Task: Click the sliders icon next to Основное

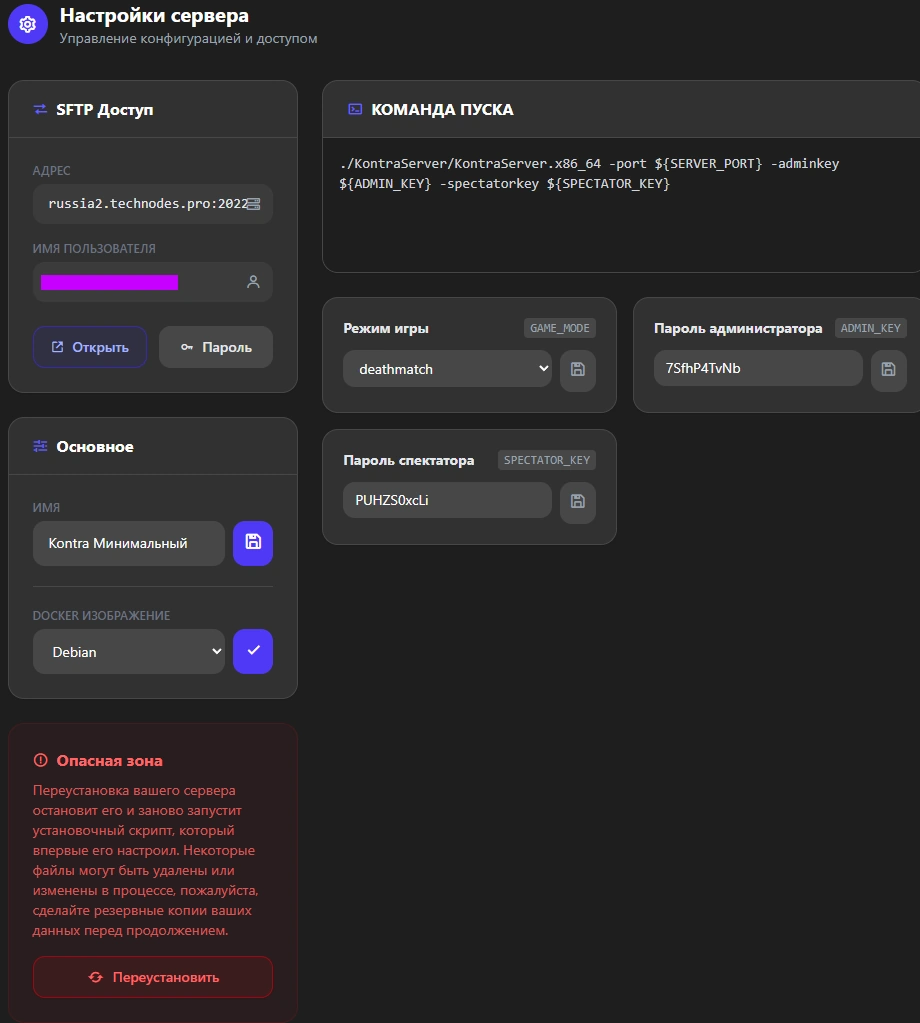Action: coord(40,446)
